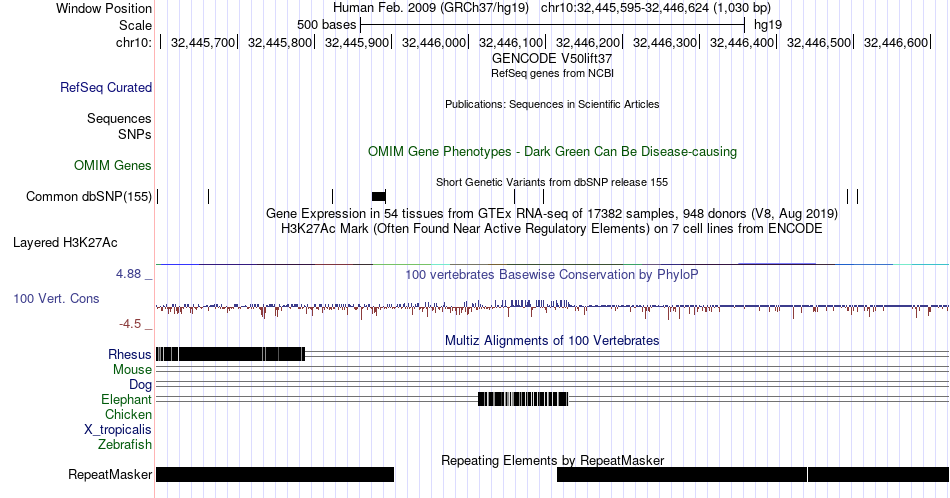Click the -4.5 conservation lower value
The image size is (950, 498).
pyautogui.click(x=130, y=324)
